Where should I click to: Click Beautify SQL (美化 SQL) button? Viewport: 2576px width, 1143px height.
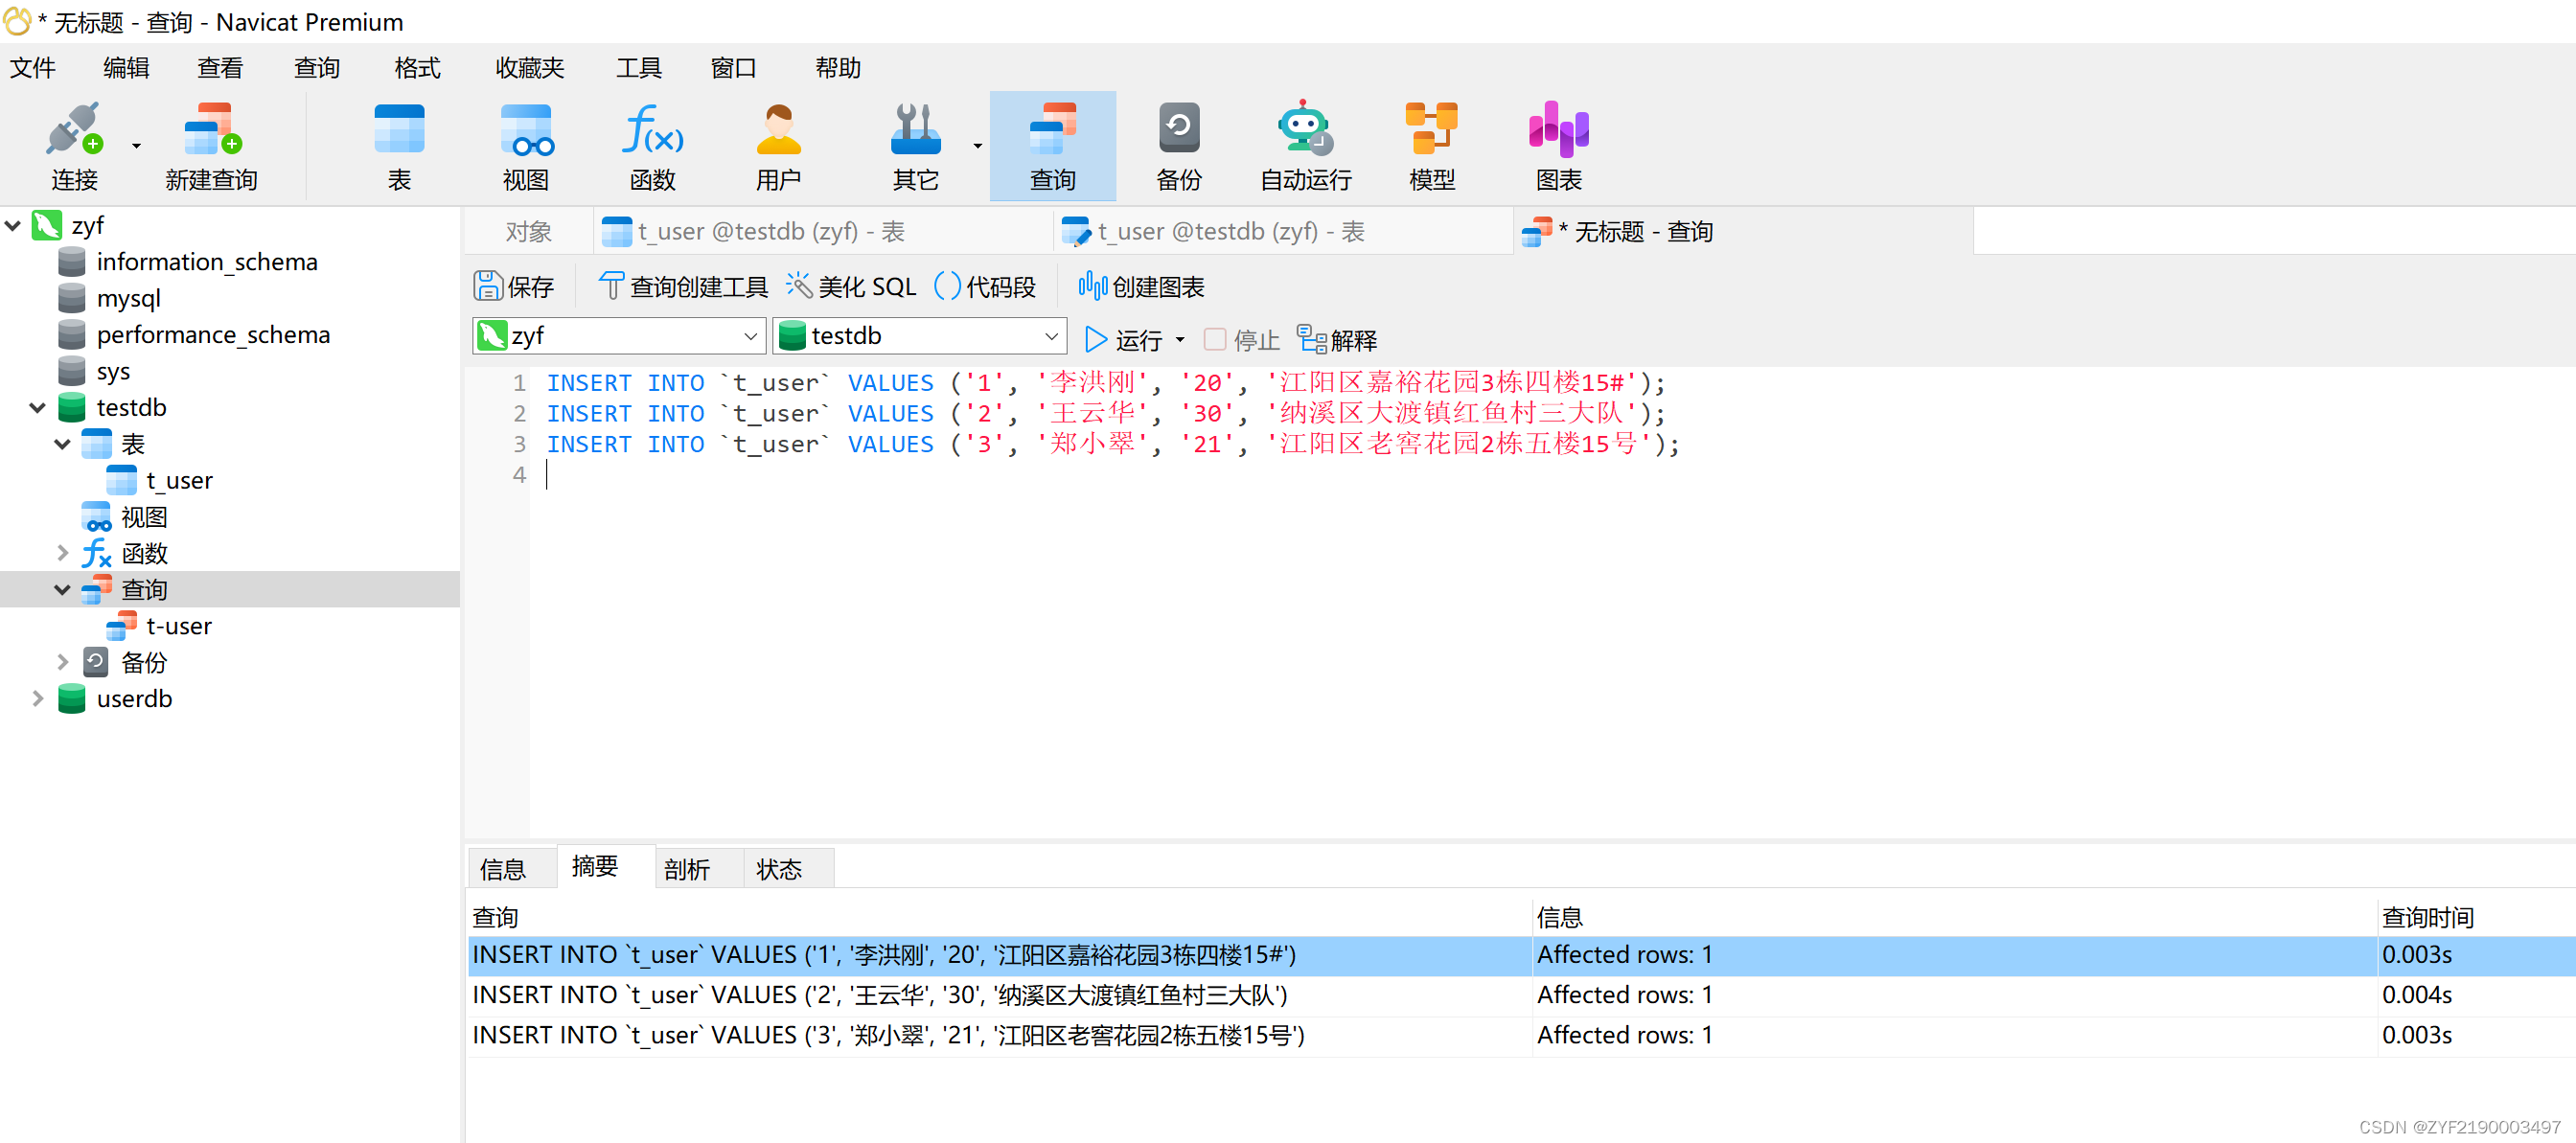[851, 287]
